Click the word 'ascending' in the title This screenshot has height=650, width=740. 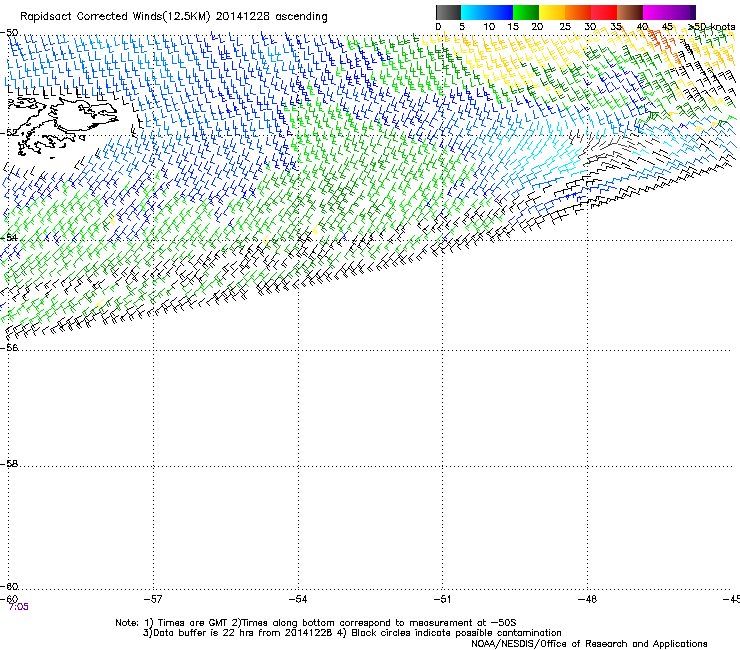pyautogui.click(x=302, y=17)
